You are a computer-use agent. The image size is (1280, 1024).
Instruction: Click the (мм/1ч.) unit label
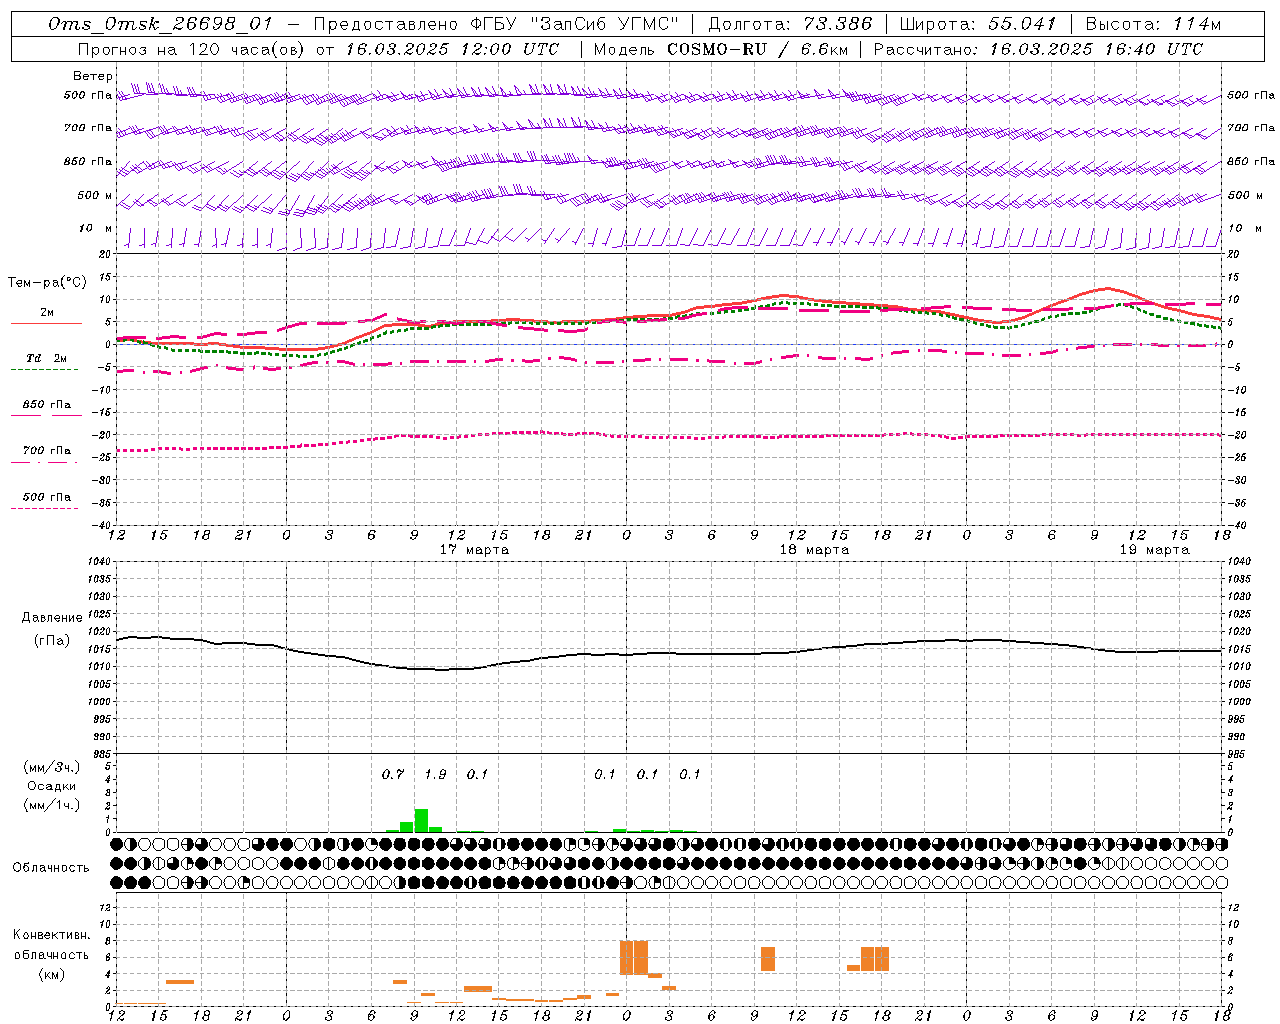pos(51,805)
